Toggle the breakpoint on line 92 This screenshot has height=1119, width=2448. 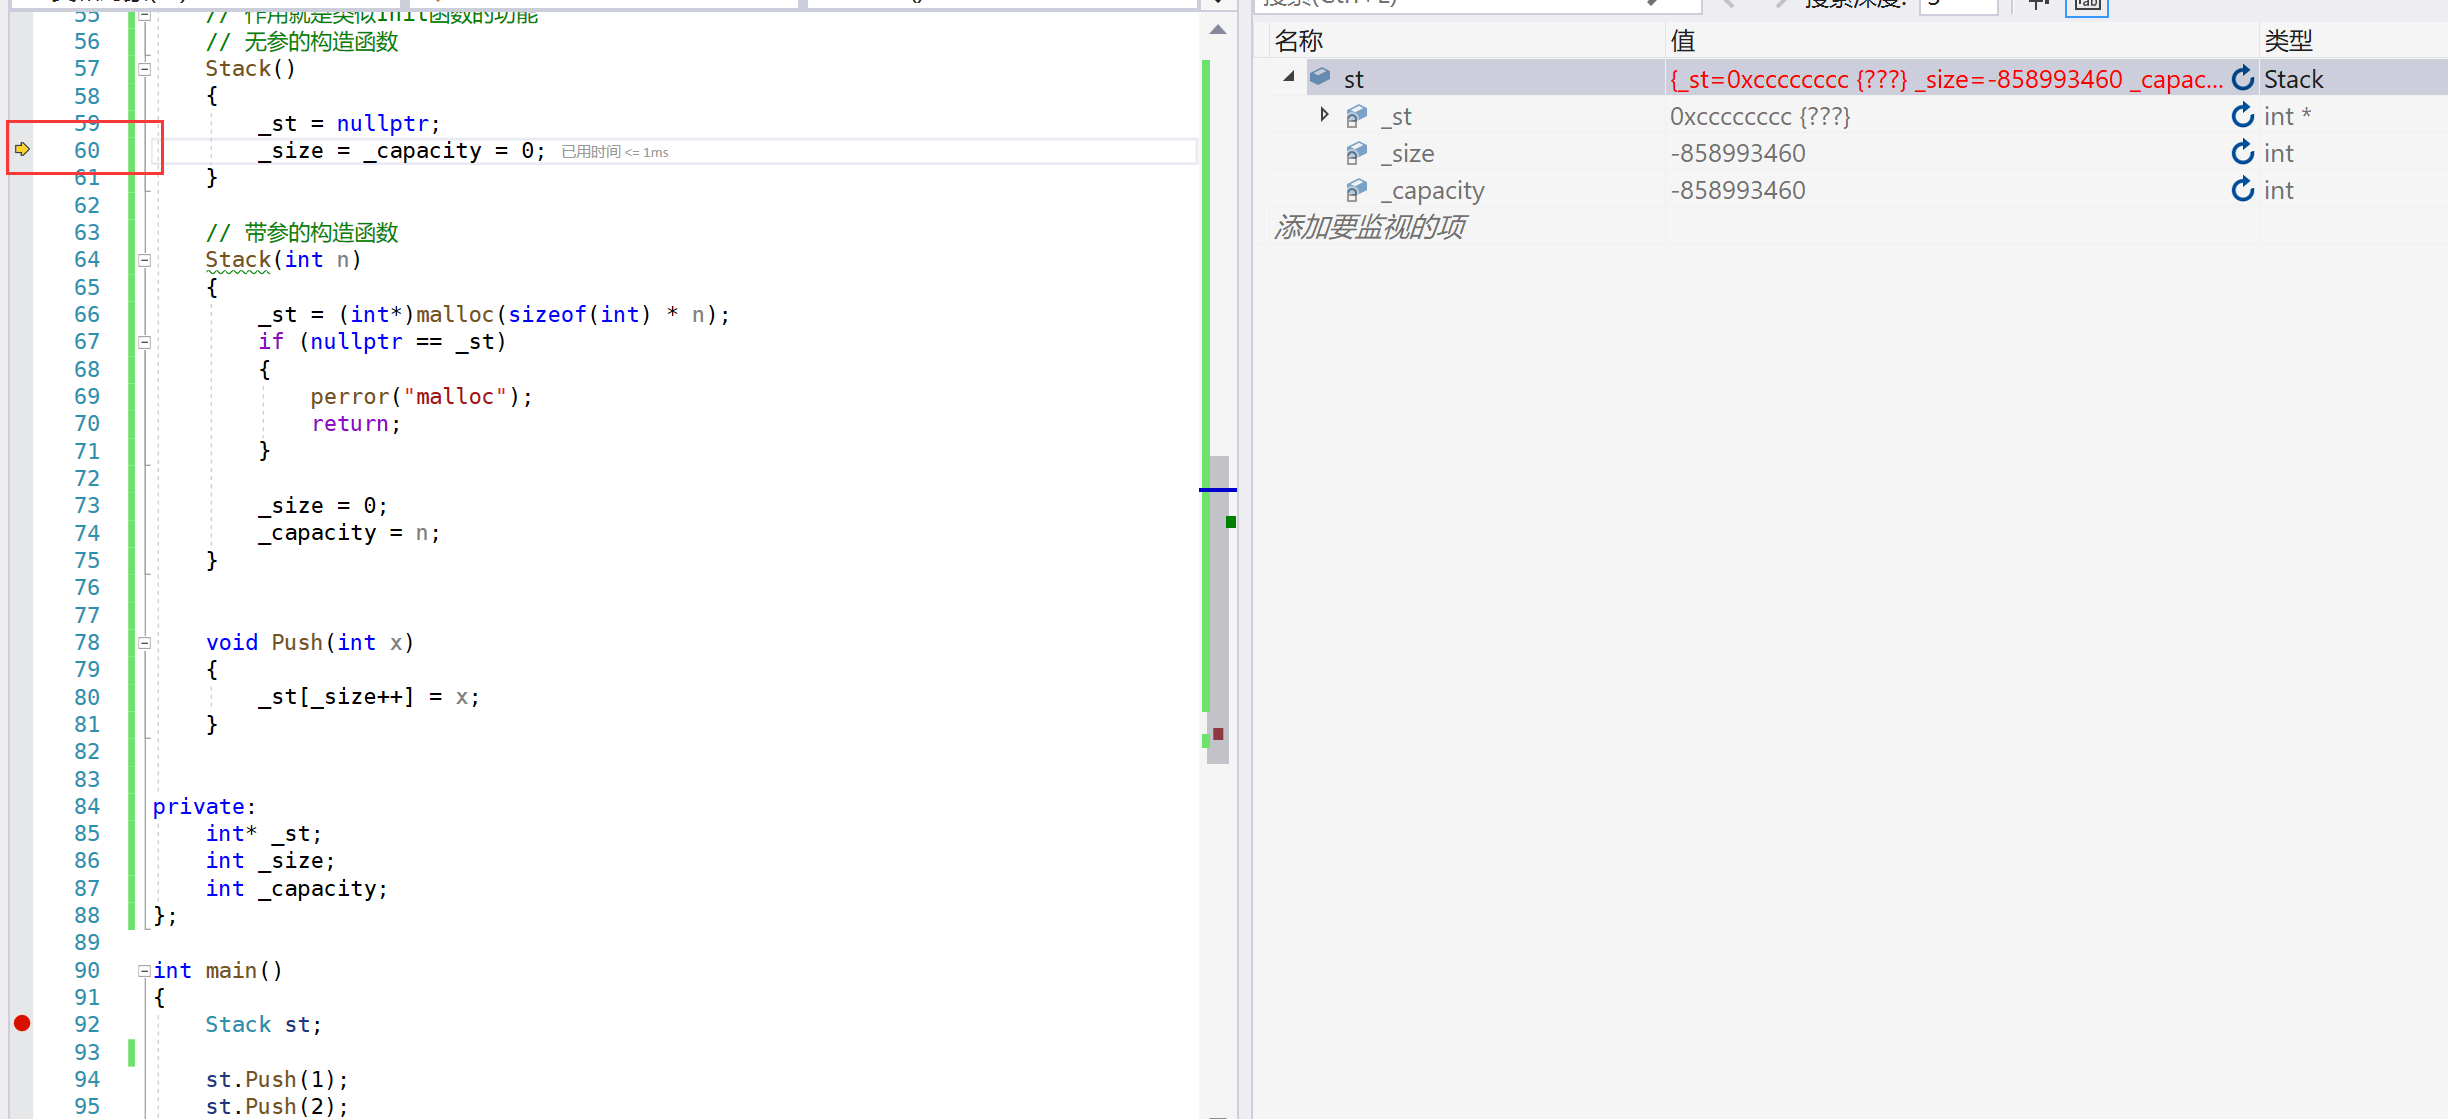[x=22, y=1023]
